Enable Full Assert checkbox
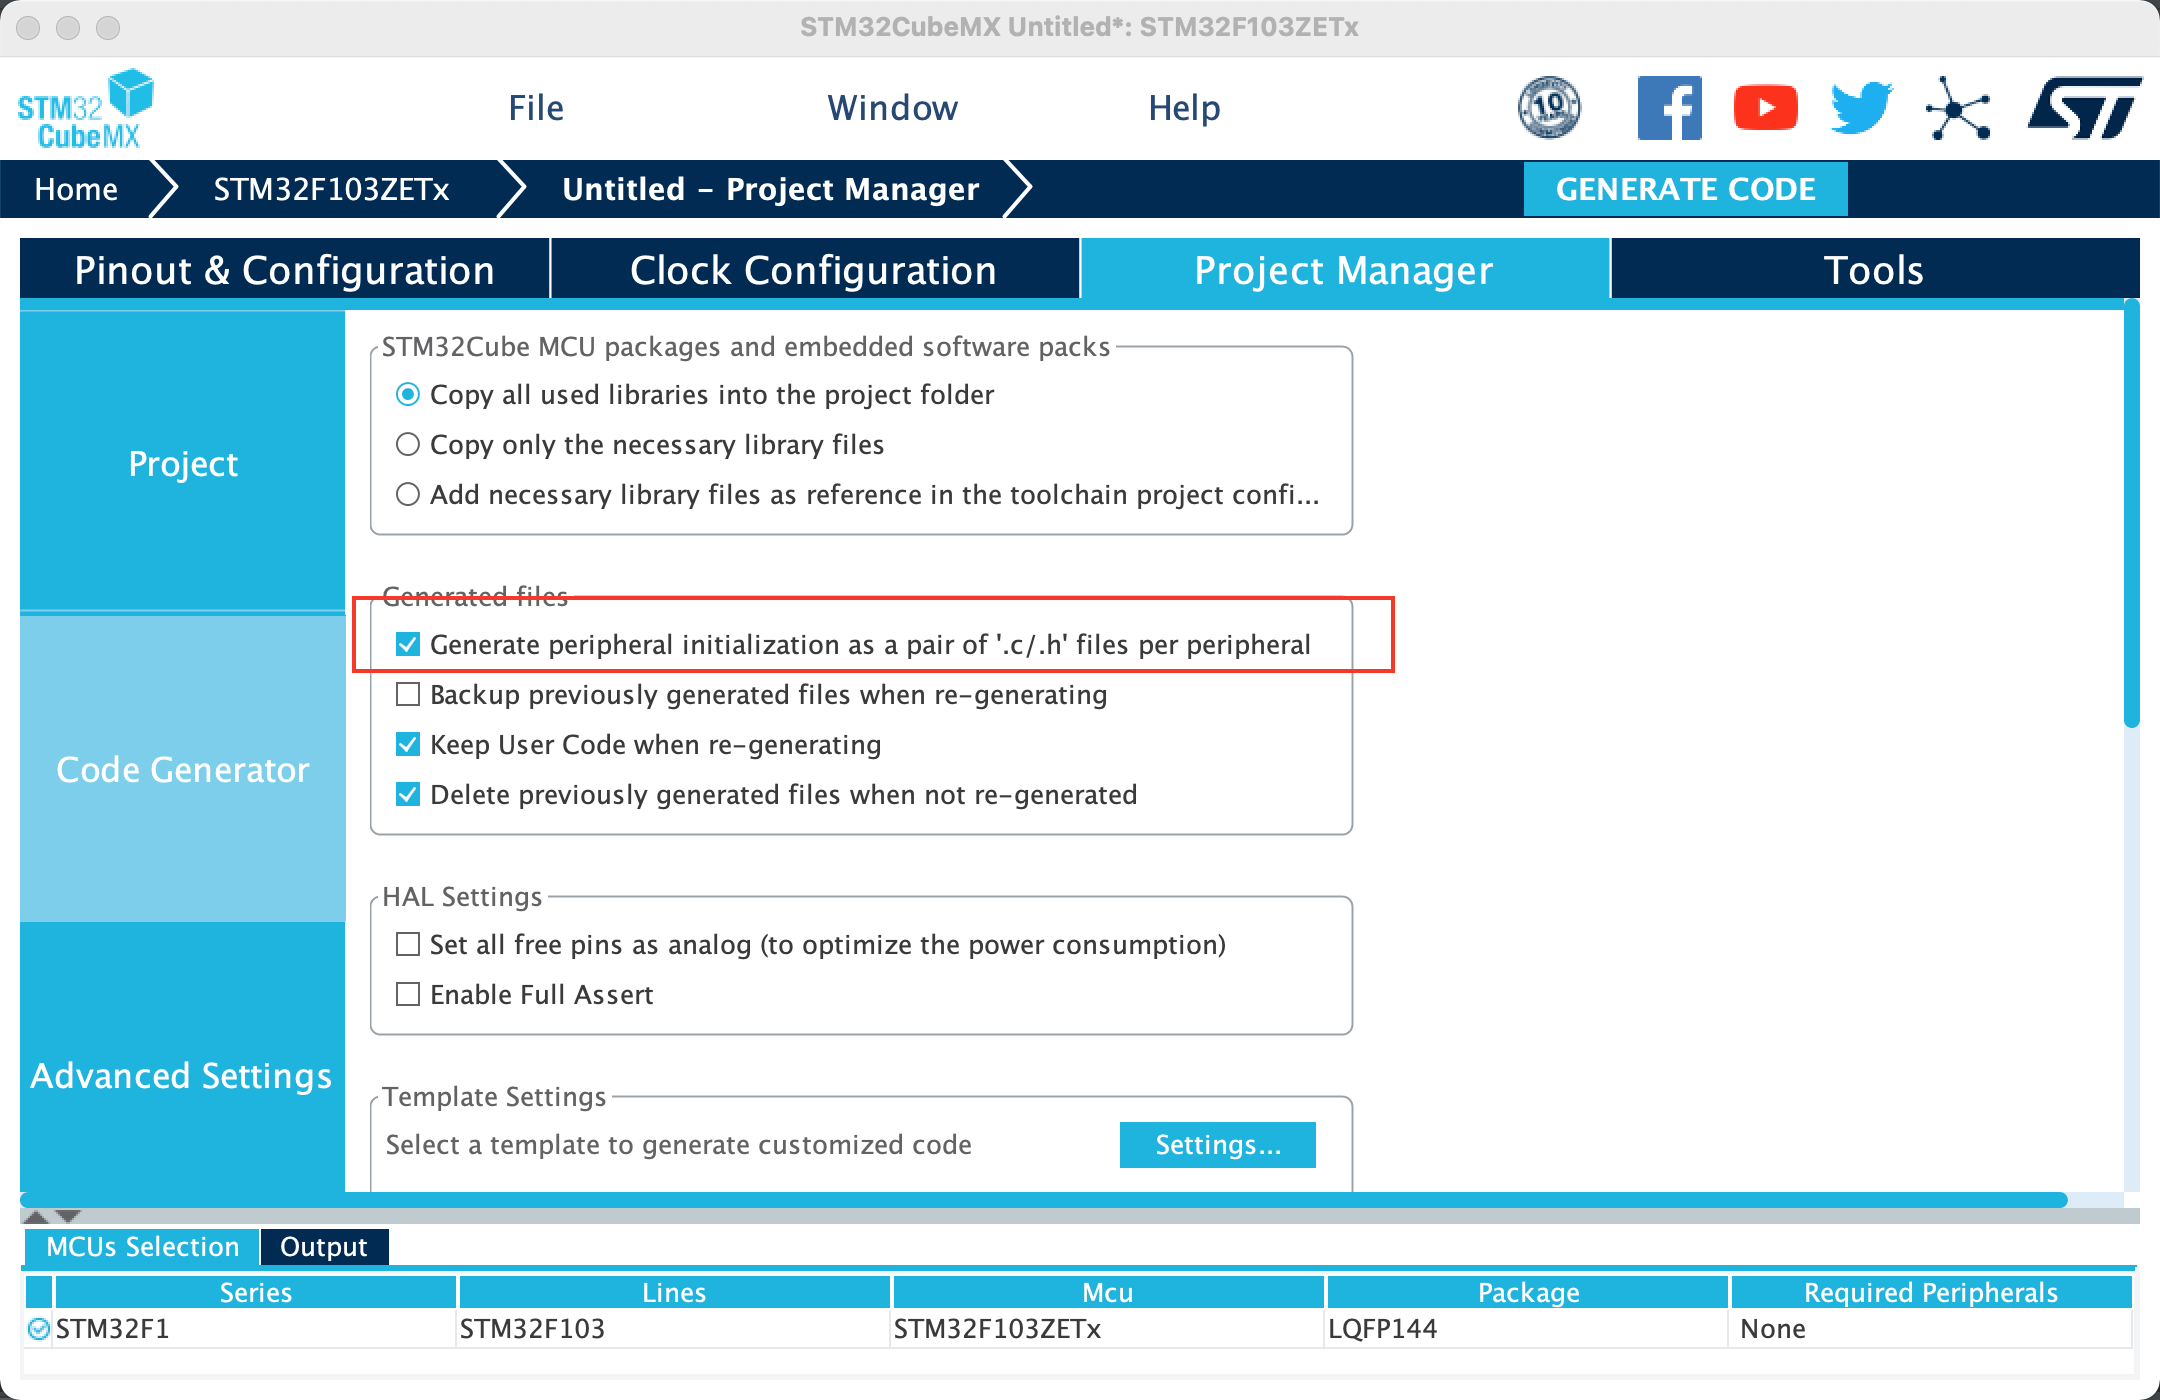This screenshot has width=2160, height=1400. tap(408, 995)
